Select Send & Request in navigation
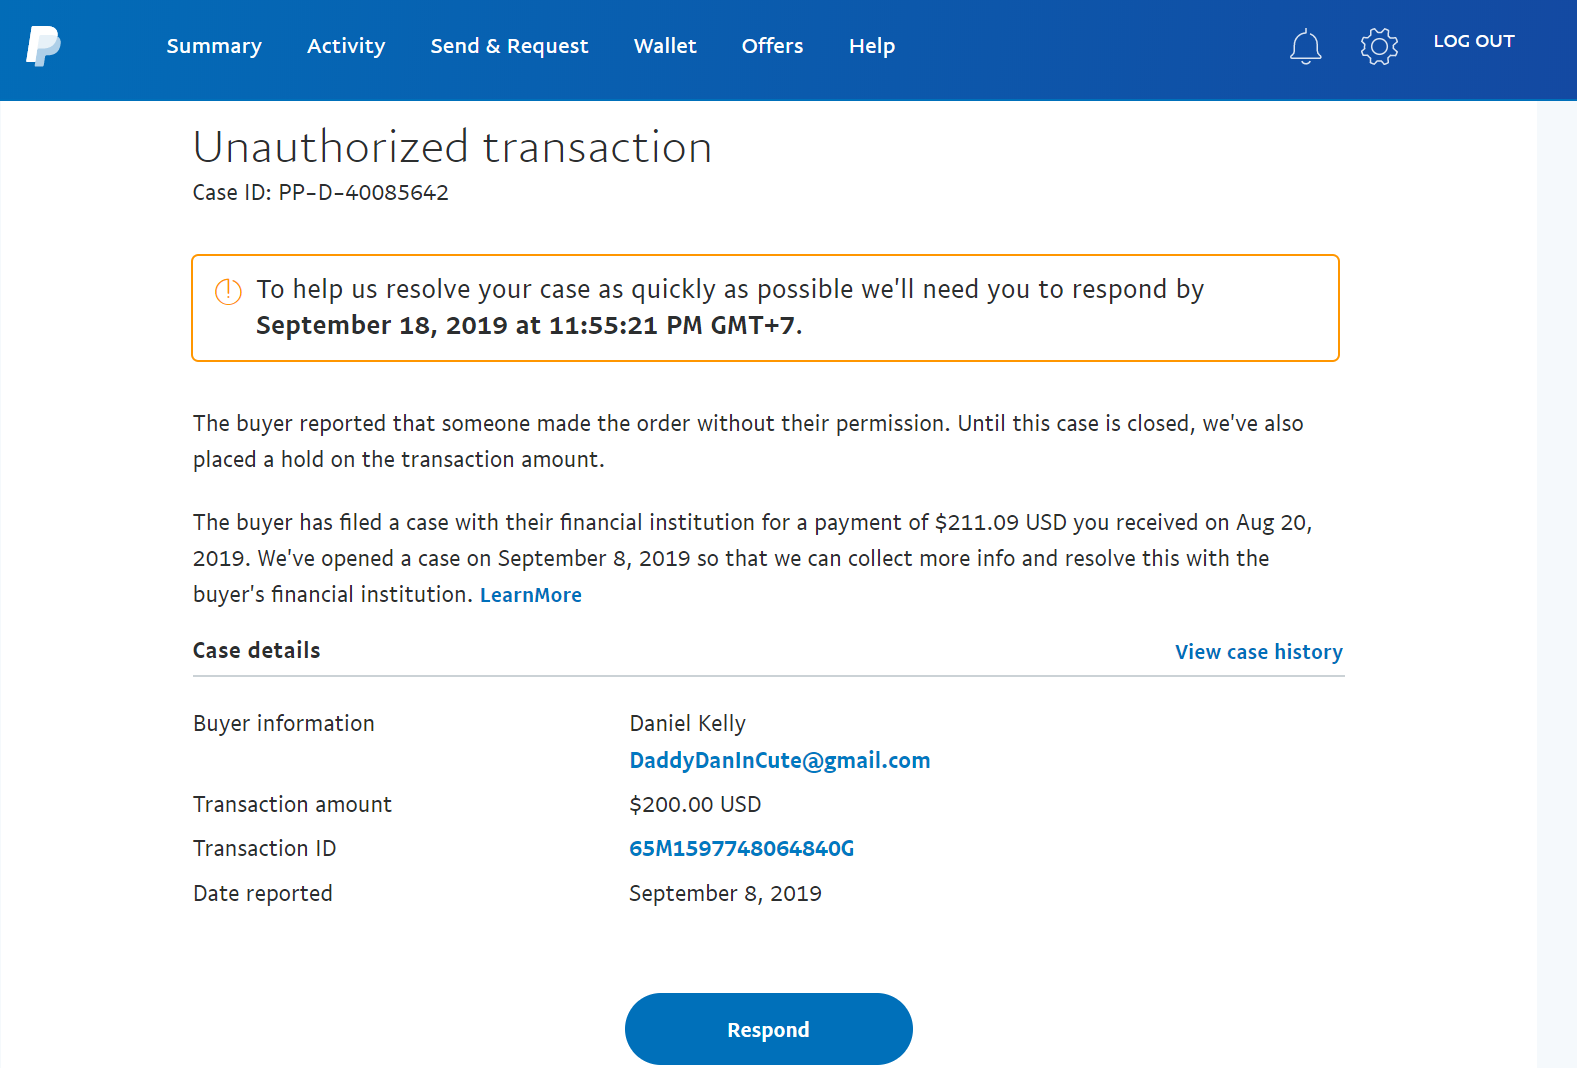The width and height of the screenshot is (1577, 1068). pyautogui.click(x=509, y=46)
